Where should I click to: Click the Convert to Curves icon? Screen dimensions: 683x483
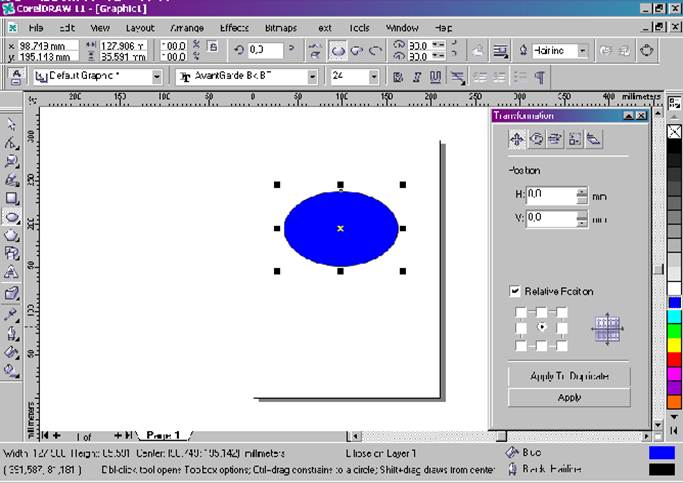pos(646,51)
